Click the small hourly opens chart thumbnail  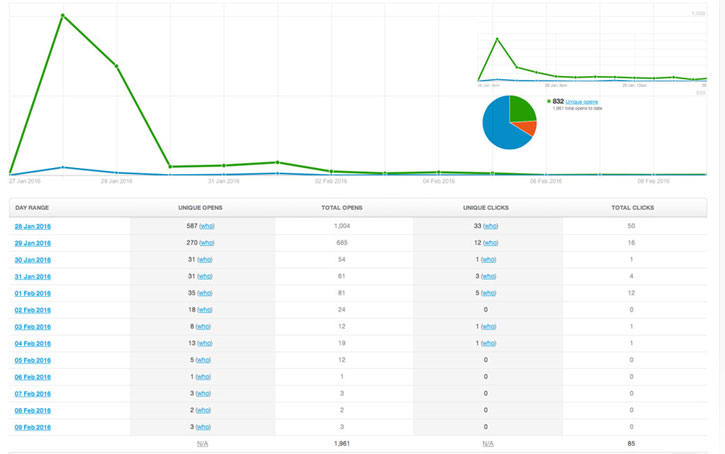592,61
